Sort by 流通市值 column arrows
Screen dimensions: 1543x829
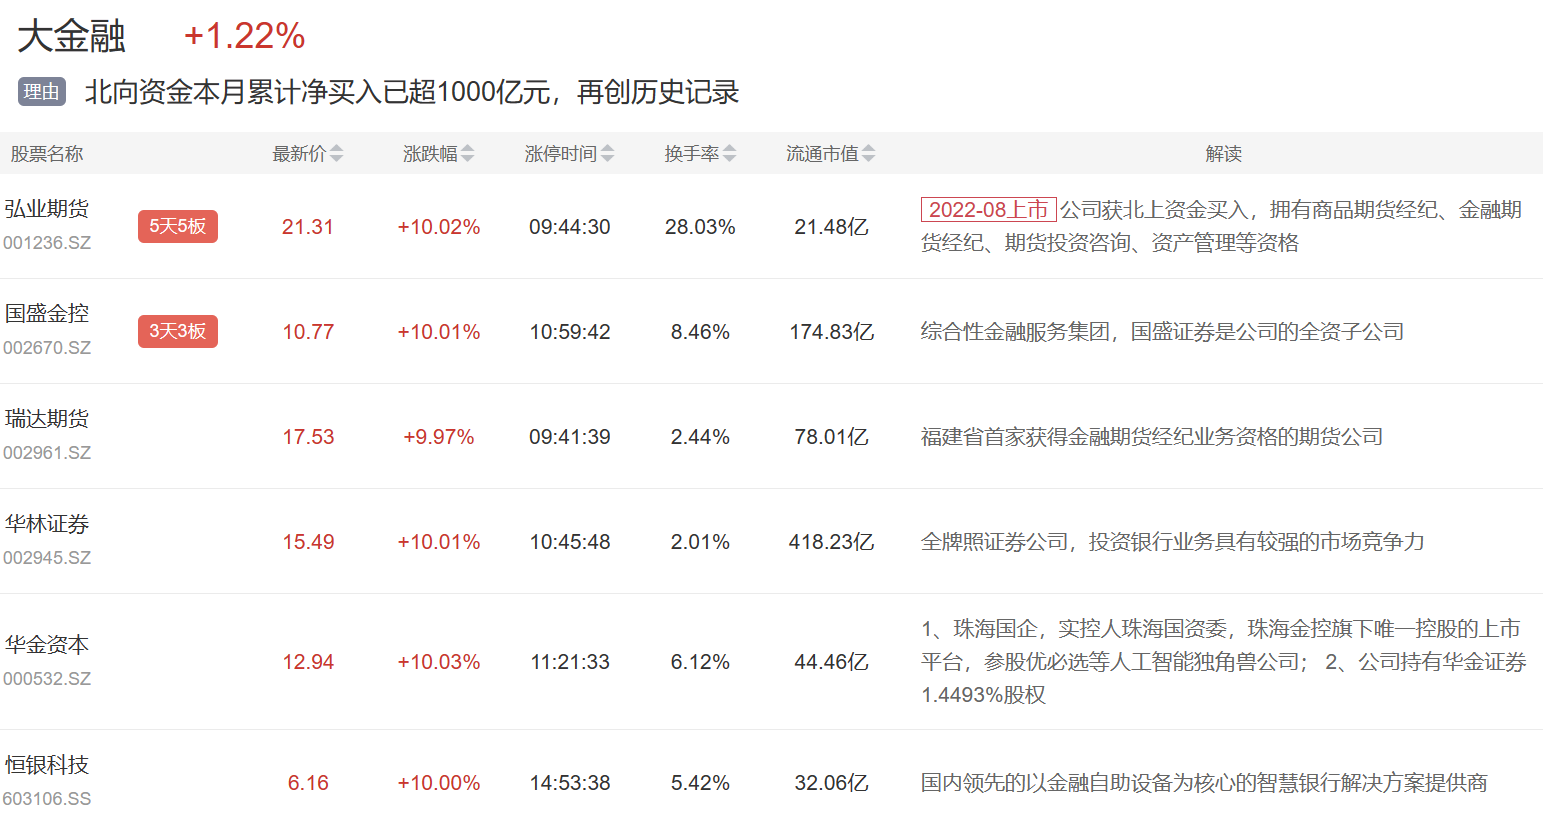[869, 154]
